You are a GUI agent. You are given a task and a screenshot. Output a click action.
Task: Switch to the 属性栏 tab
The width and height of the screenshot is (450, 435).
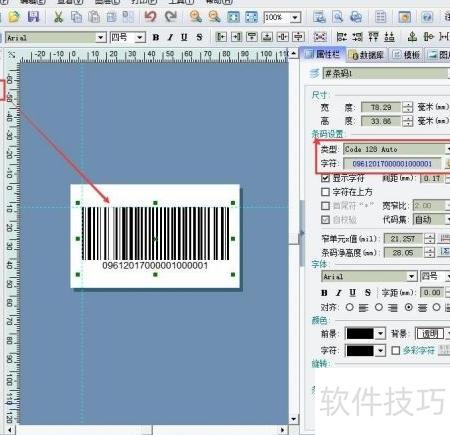tap(322, 54)
